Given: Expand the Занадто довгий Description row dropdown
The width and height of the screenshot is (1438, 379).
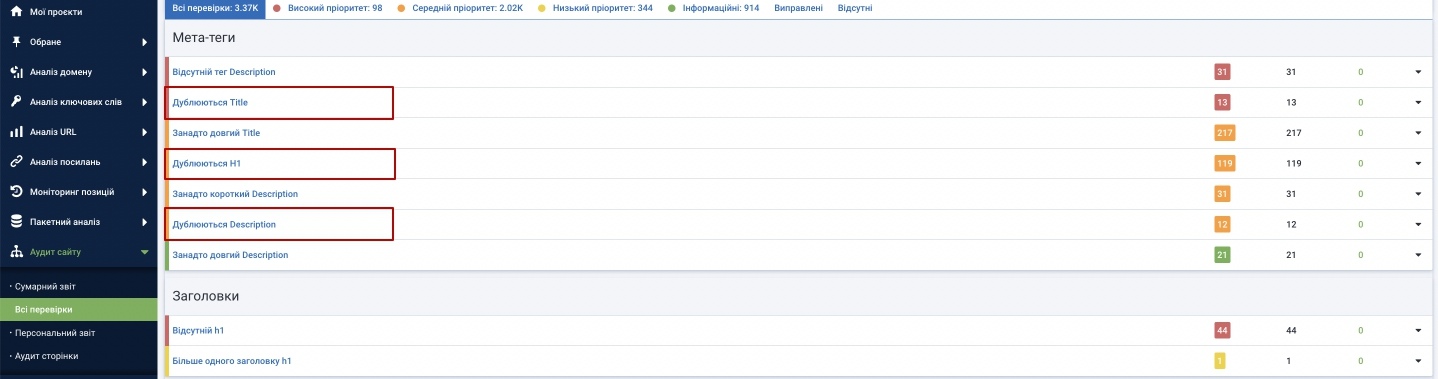Looking at the screenshot, I should [x=1417, y=255].
